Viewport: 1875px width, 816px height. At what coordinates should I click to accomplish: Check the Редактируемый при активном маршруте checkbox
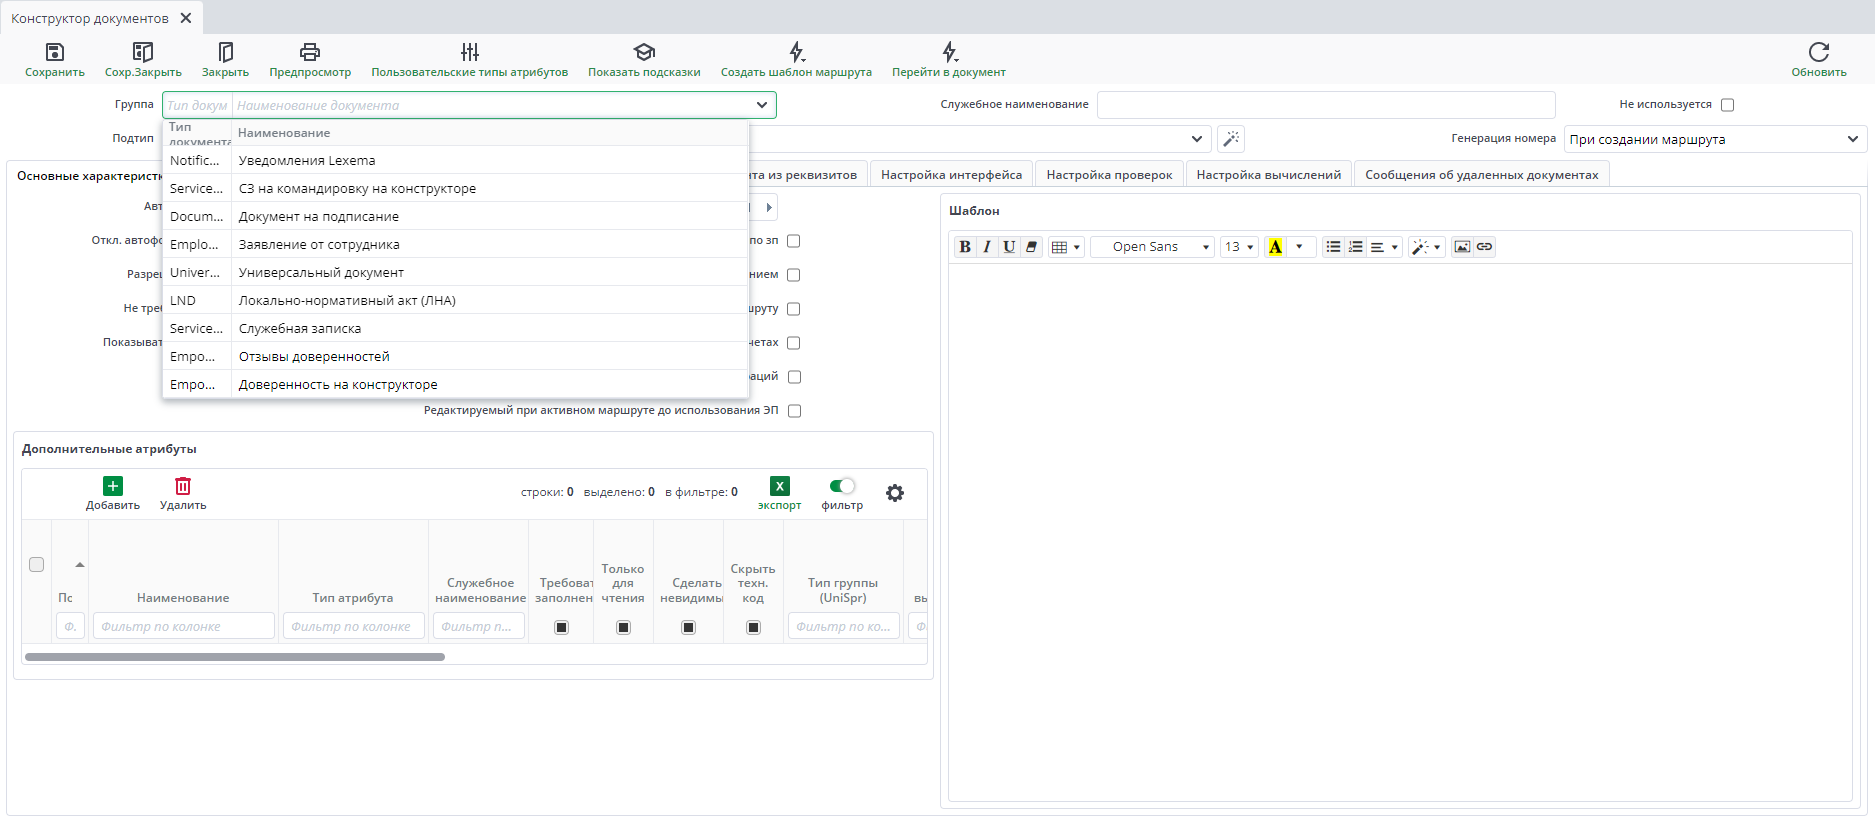point(794,411)
